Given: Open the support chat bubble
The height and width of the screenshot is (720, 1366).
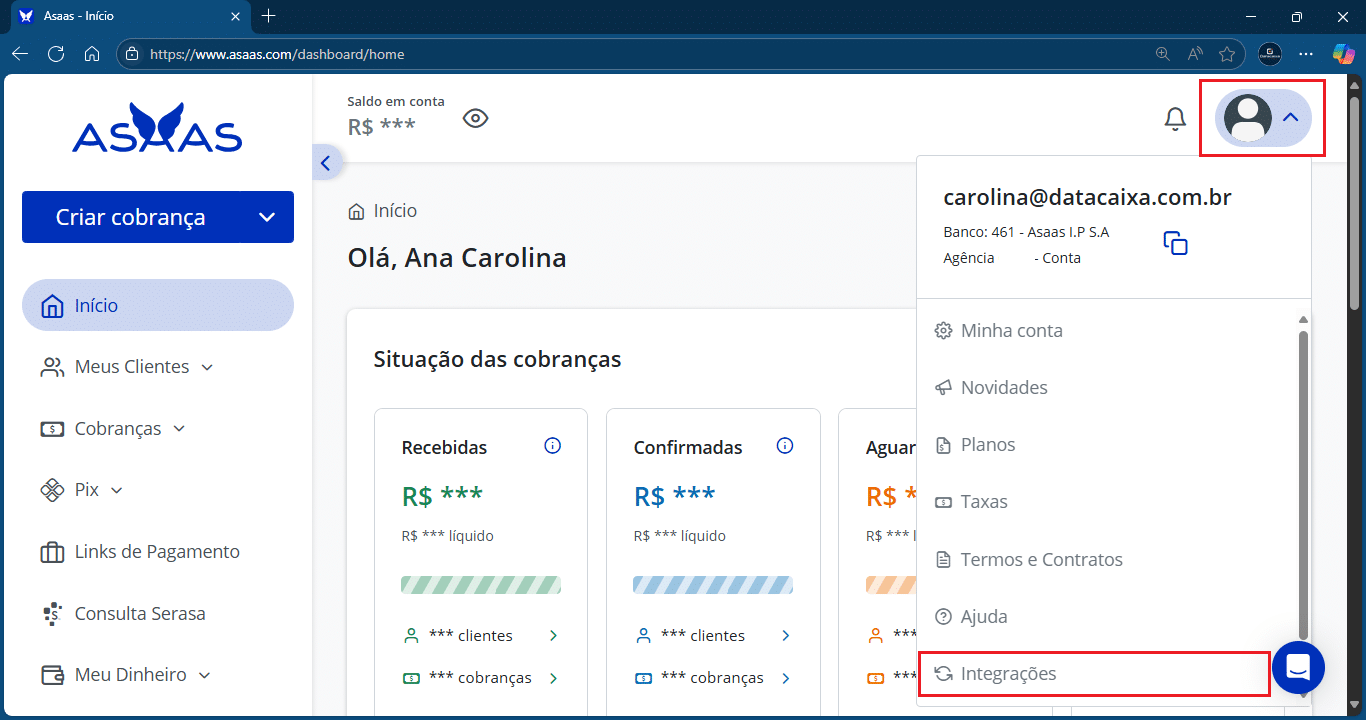Looking at the screenshot, I should pos(1298,668).
